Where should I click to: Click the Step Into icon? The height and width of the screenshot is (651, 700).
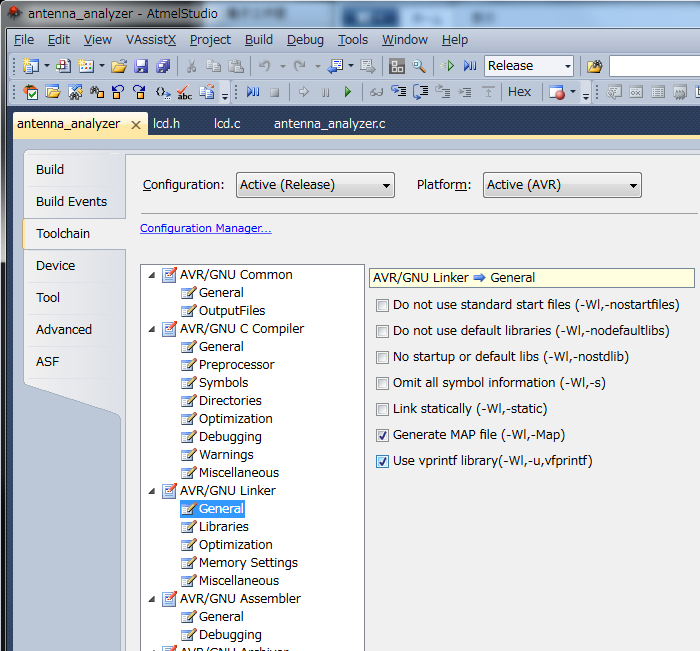(x=398, y=92)
